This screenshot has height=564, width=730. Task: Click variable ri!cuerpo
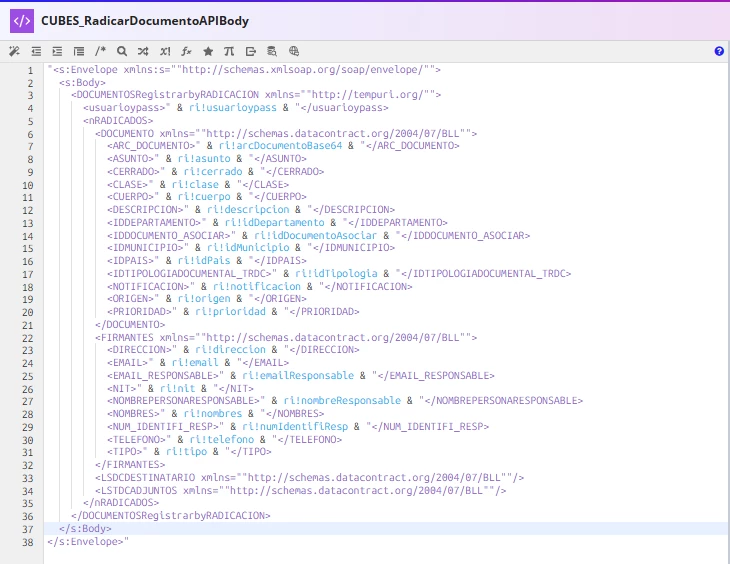[x=204, y=197]
